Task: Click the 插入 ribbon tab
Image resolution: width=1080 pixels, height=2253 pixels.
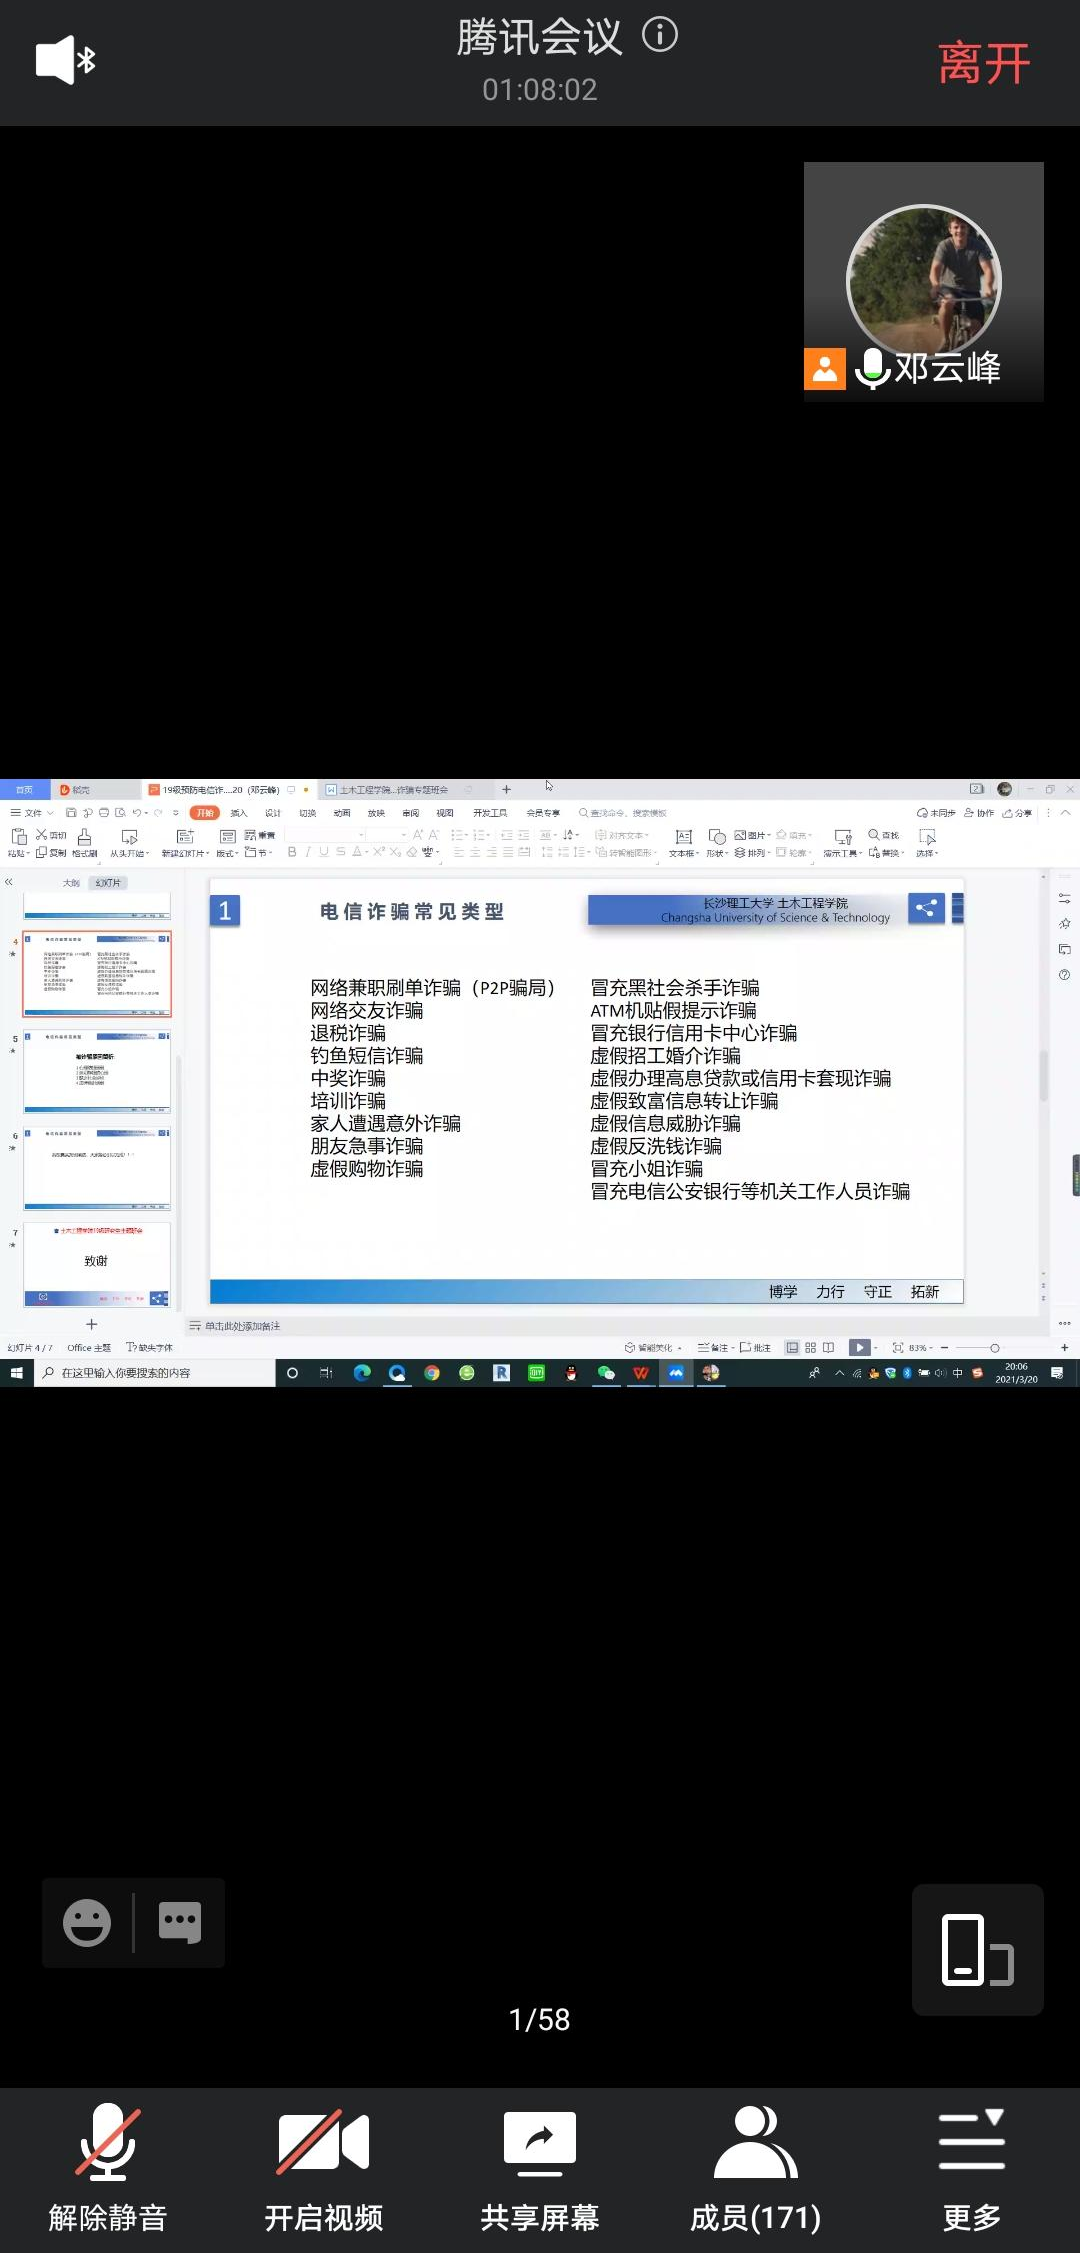Action: pos(238,813)
